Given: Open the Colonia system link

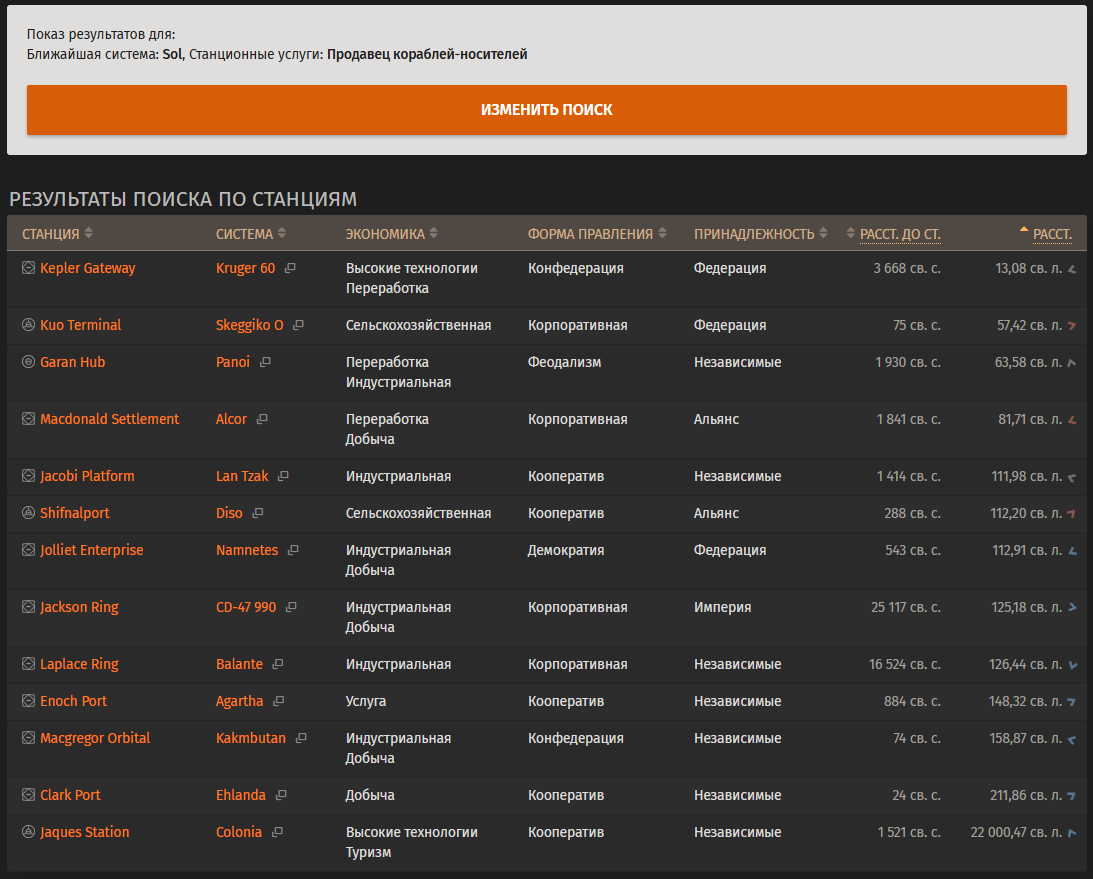Looking at the screenshot, I should [x=238, y=832].
